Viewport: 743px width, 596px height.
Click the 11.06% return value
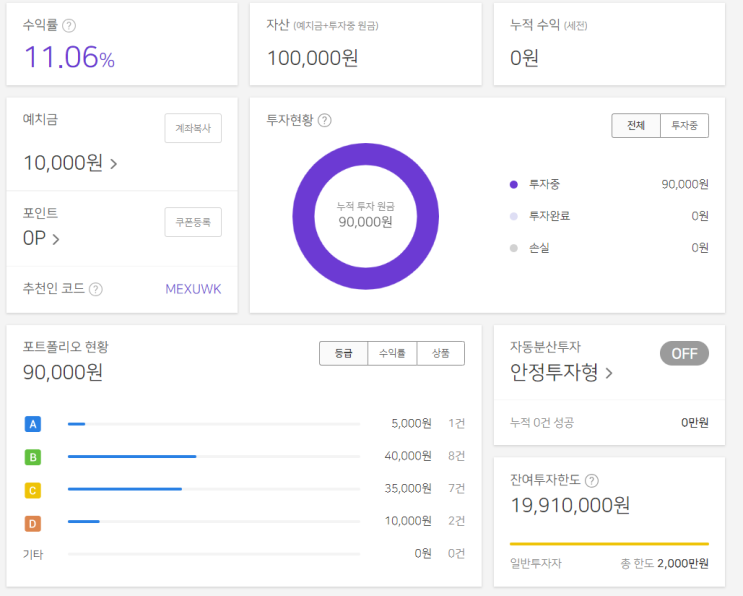tap(69, 57)
